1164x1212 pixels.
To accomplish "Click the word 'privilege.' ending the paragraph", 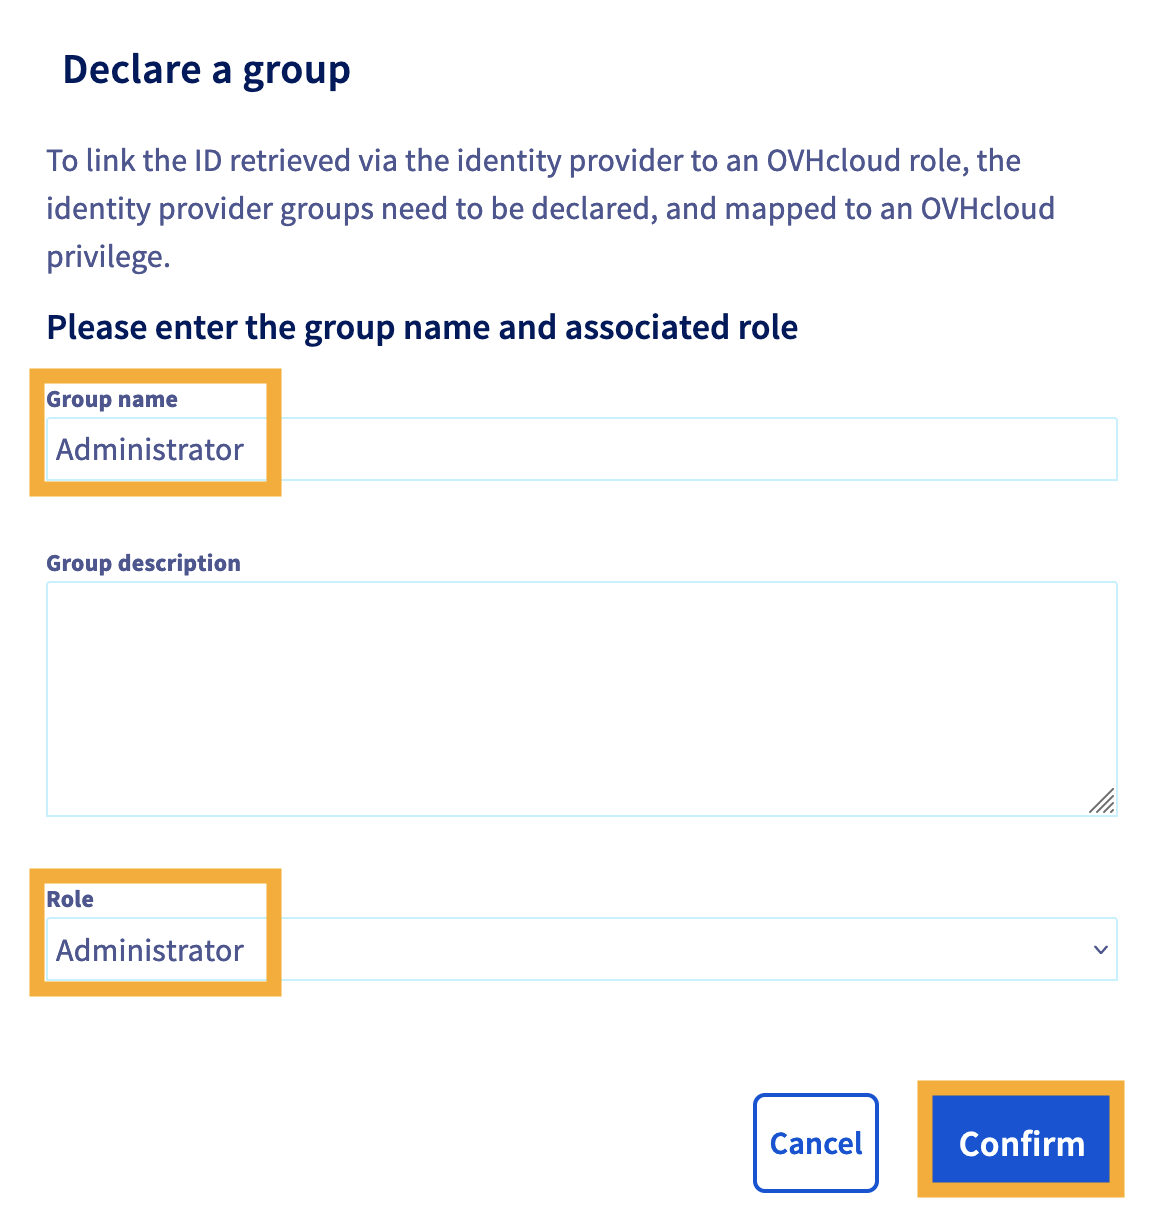I will pos(108,257).
